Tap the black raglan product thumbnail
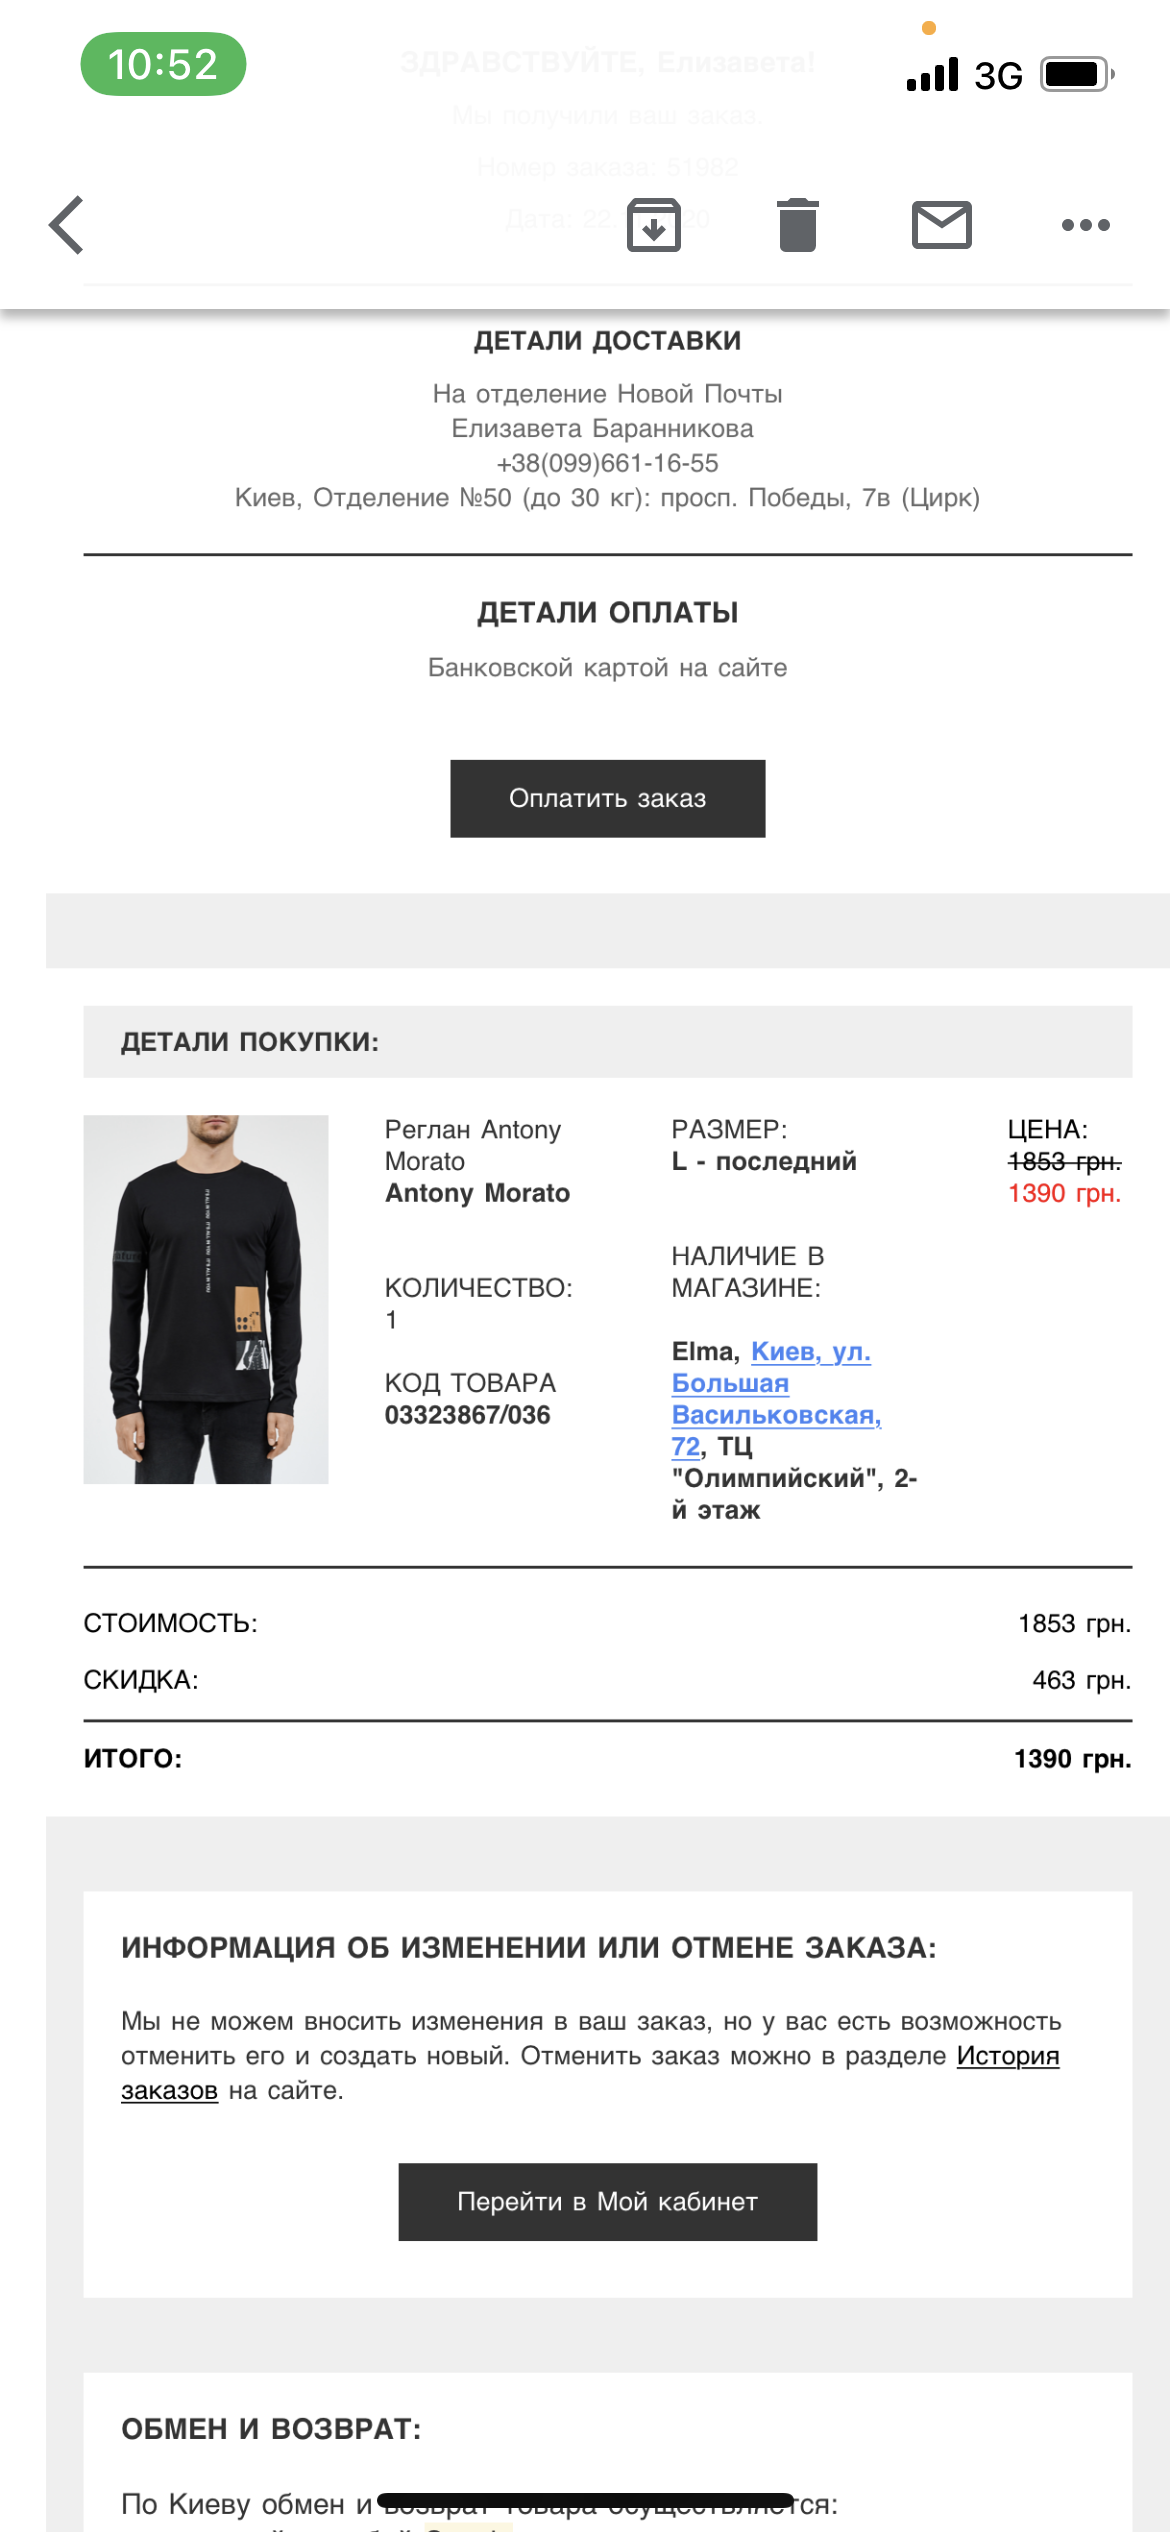Screen dimensions: 1170x2532 coord(206,1299)
